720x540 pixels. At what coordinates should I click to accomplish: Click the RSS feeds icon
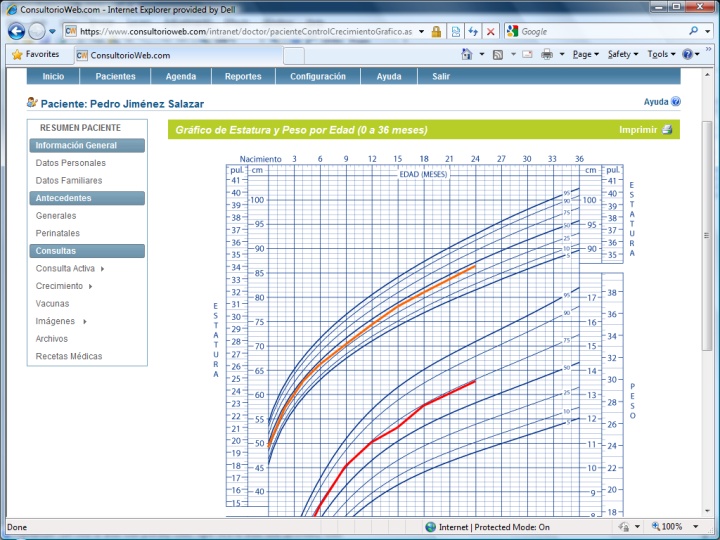click(x=498, y=55)
